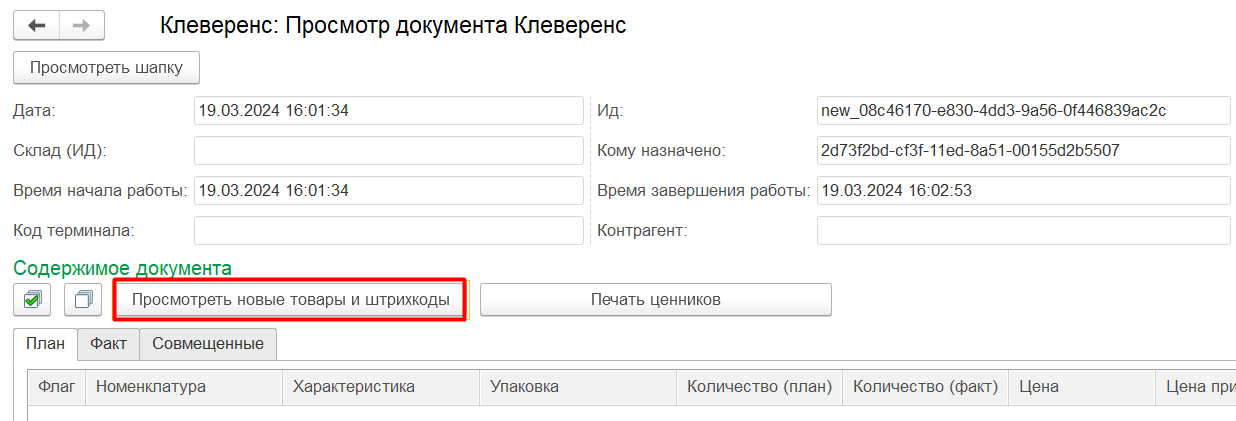Click the Просмотреть шапку button
Image resolution: width=1236 pixels, height=421 pixels.
click(106, 68)
